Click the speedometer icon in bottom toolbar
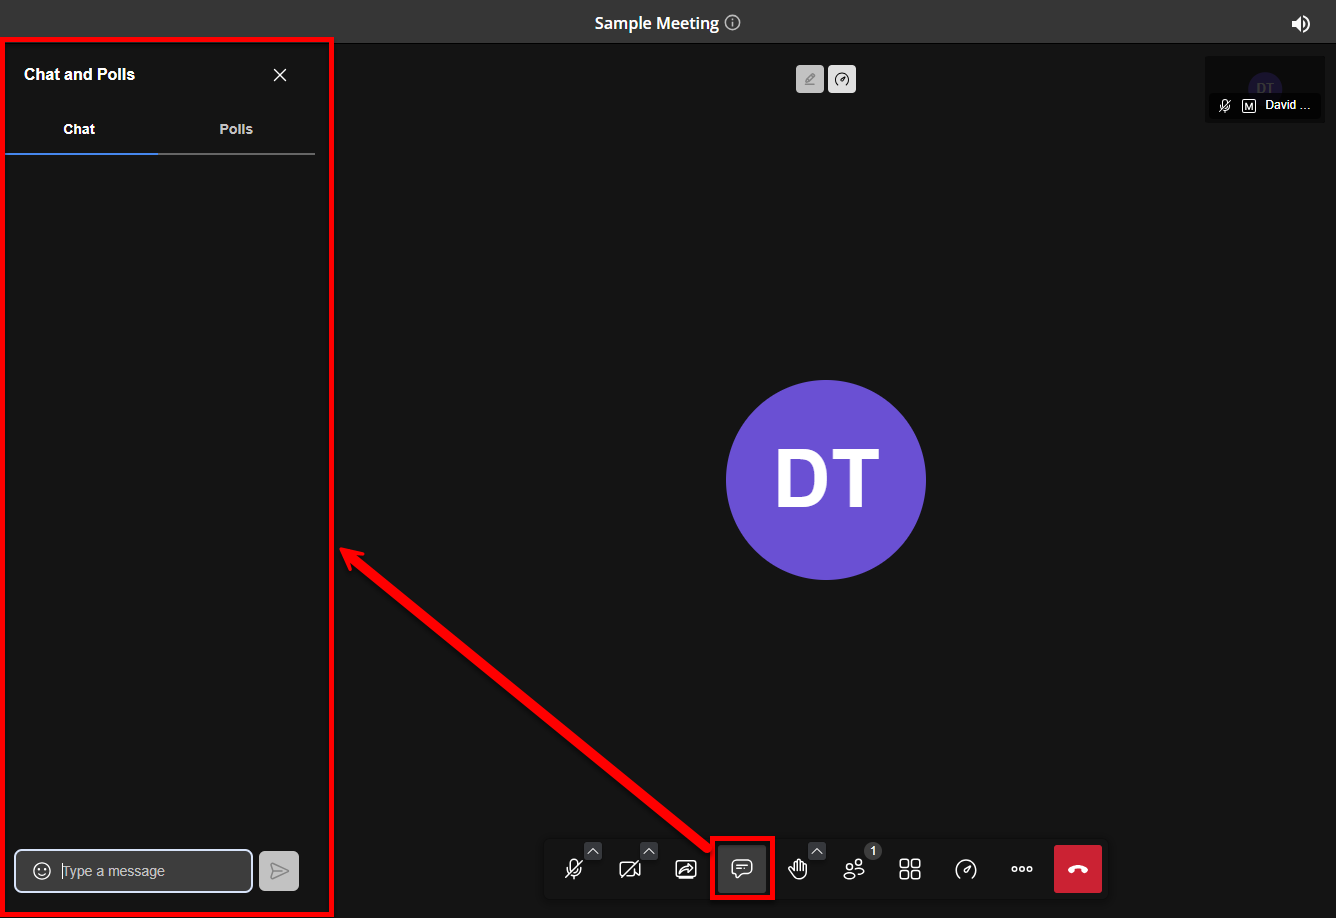 pyautogui.click(x=966, y=869)
